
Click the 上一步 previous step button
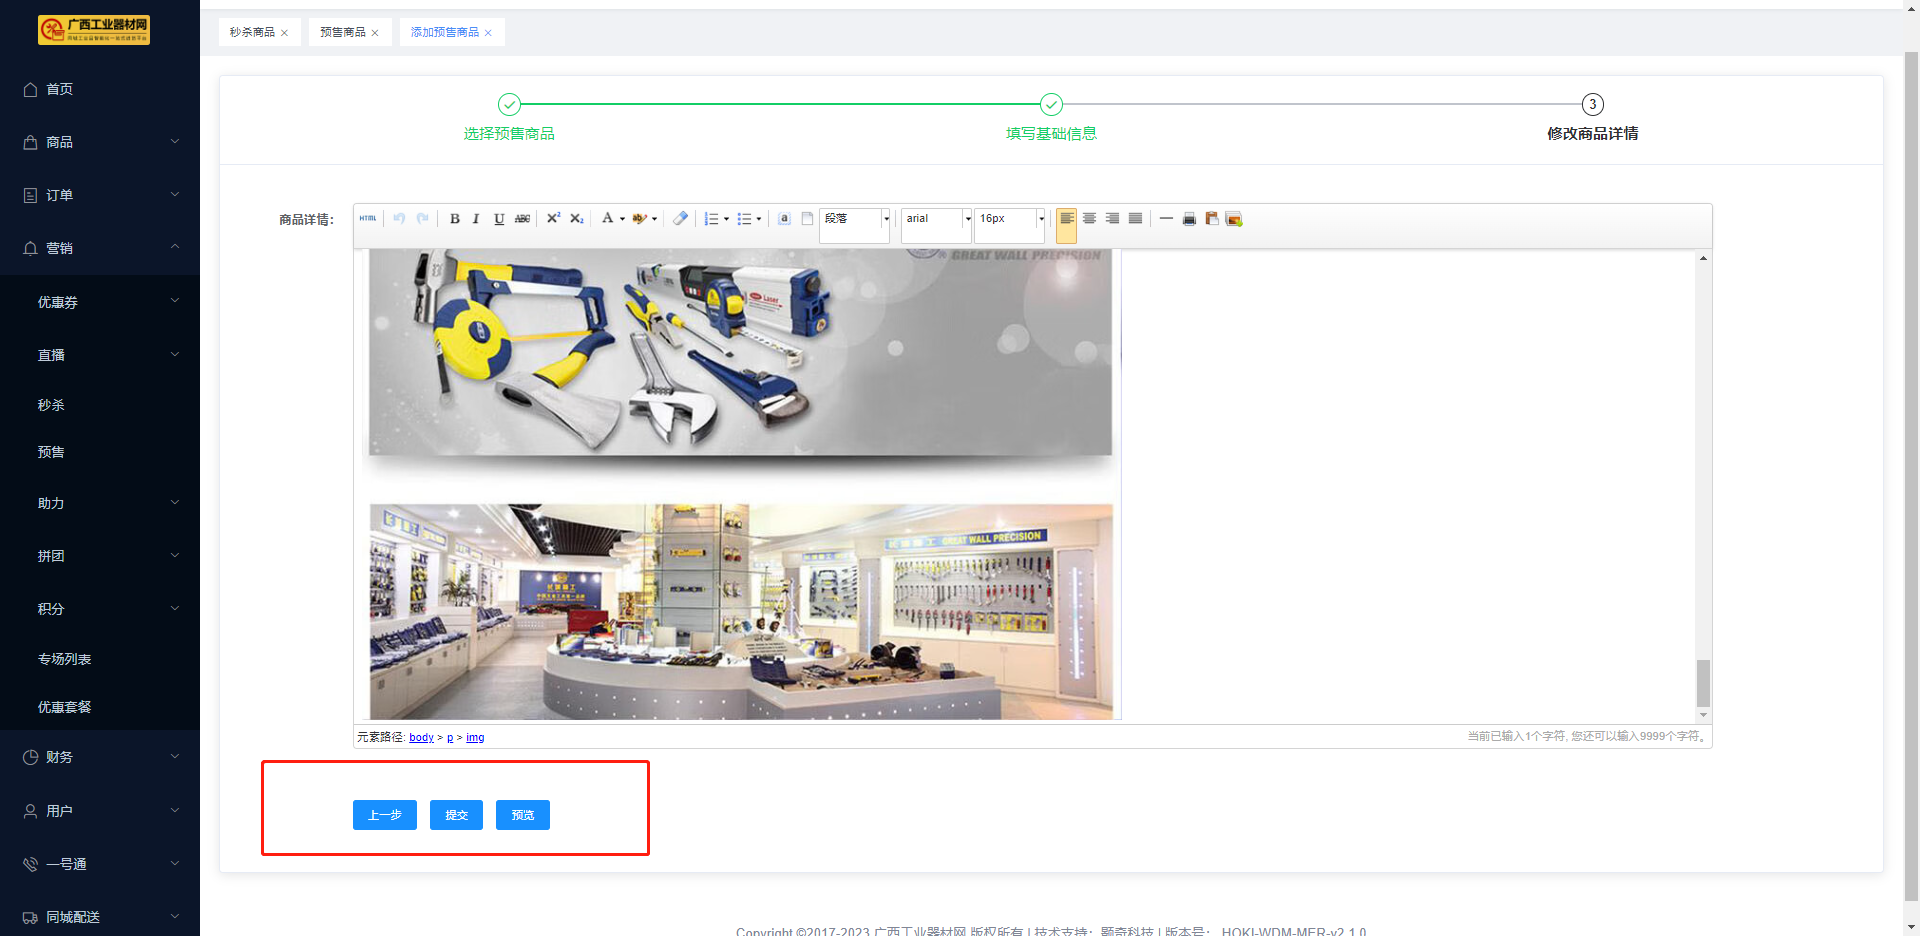click(384, 815)
